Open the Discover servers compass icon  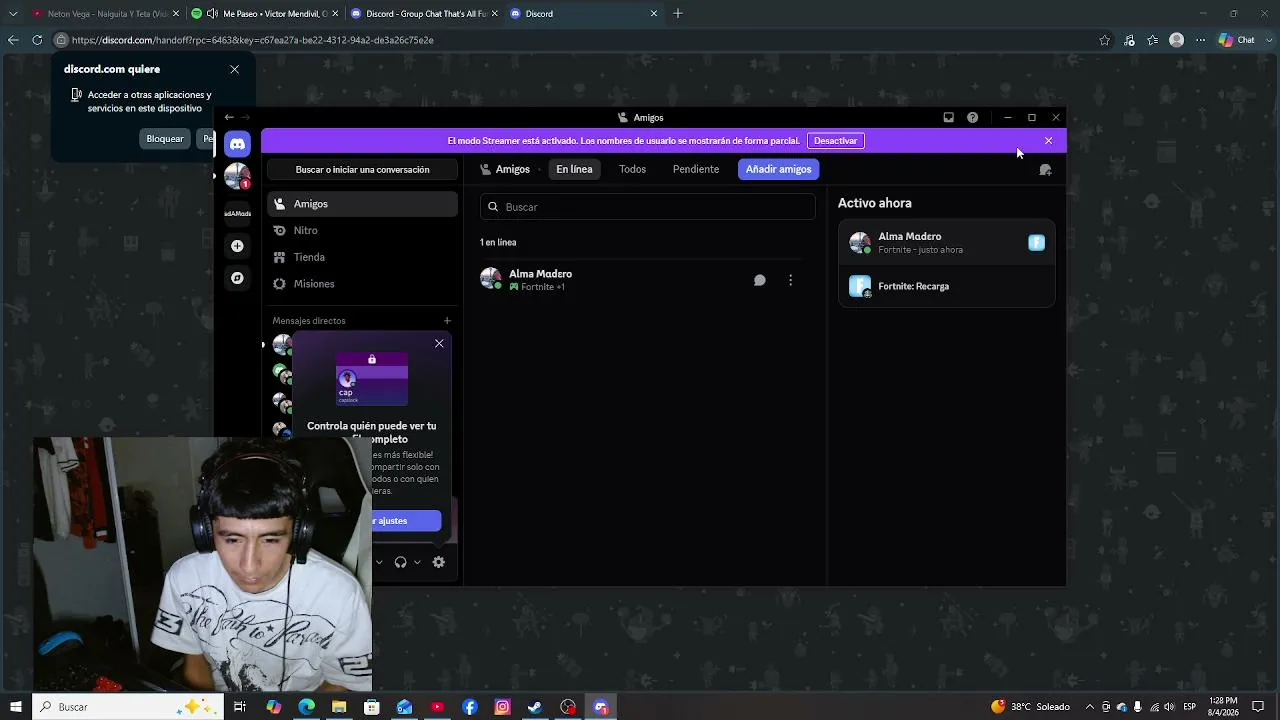(237, 278)
